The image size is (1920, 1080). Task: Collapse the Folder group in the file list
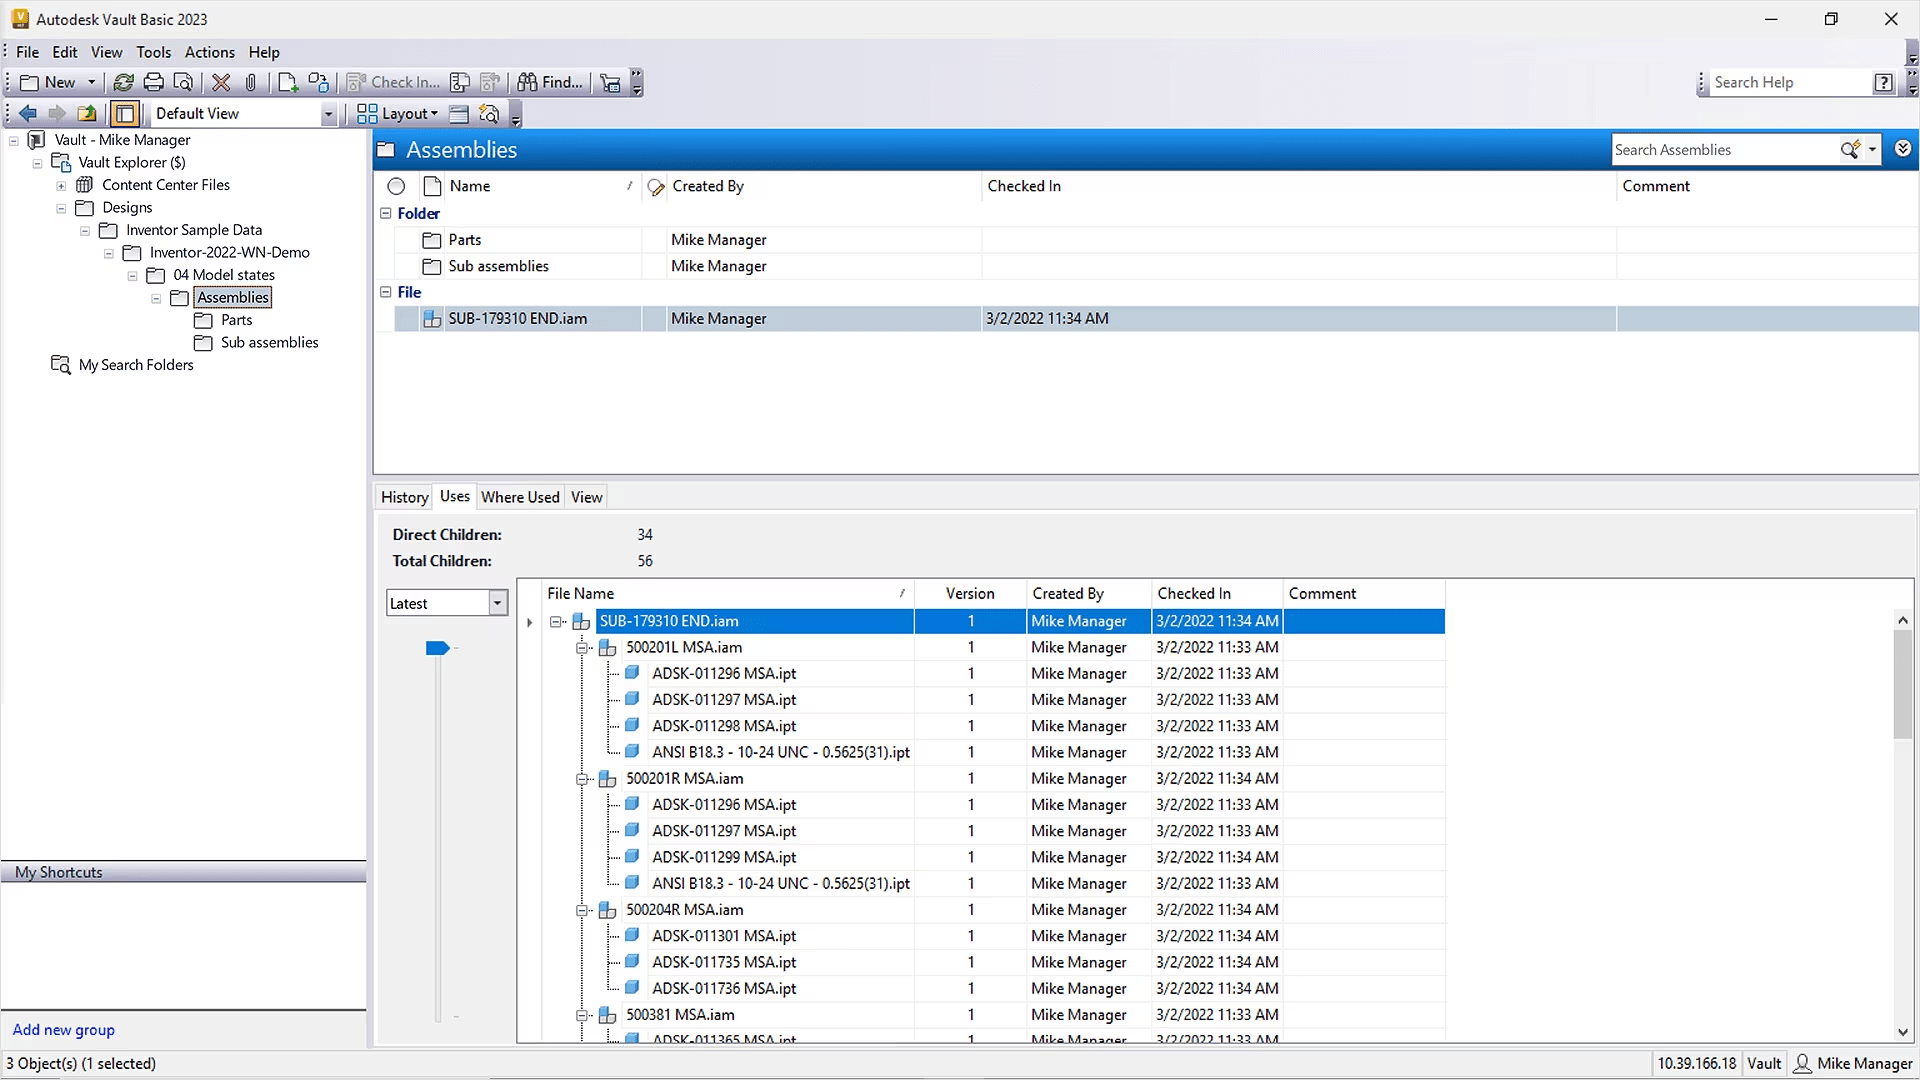(x=386, y=213)
